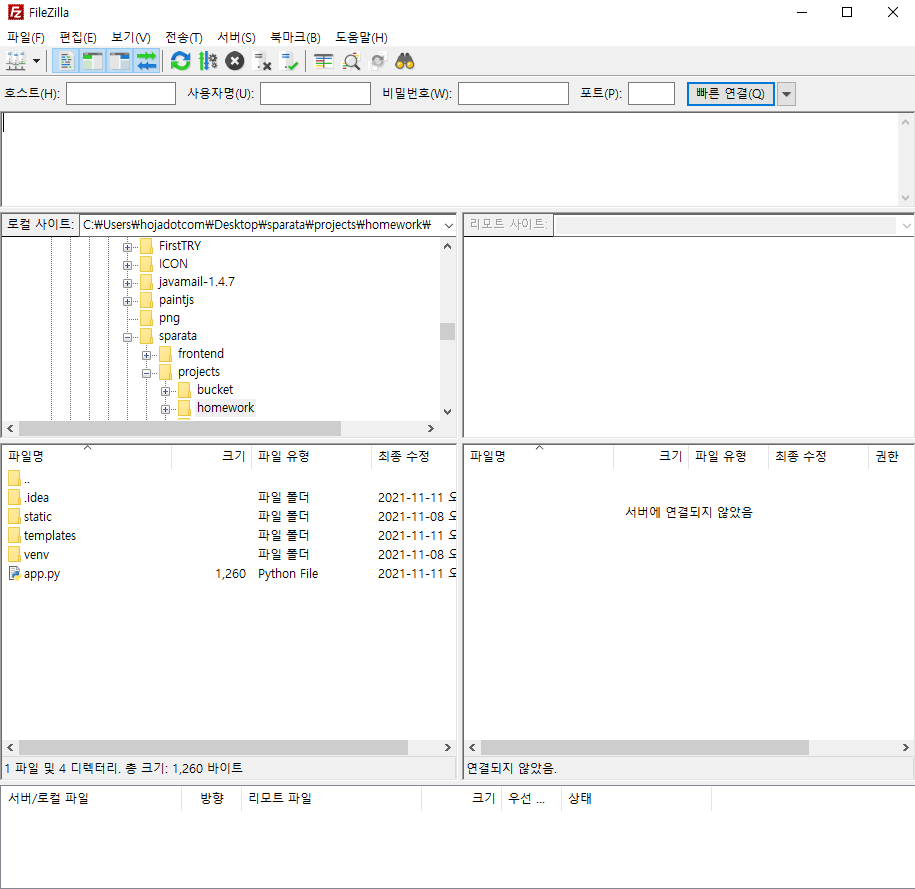Screen dimensions: 915x889
Task: Toggle transfer queue display
Action: click(146, 61)
